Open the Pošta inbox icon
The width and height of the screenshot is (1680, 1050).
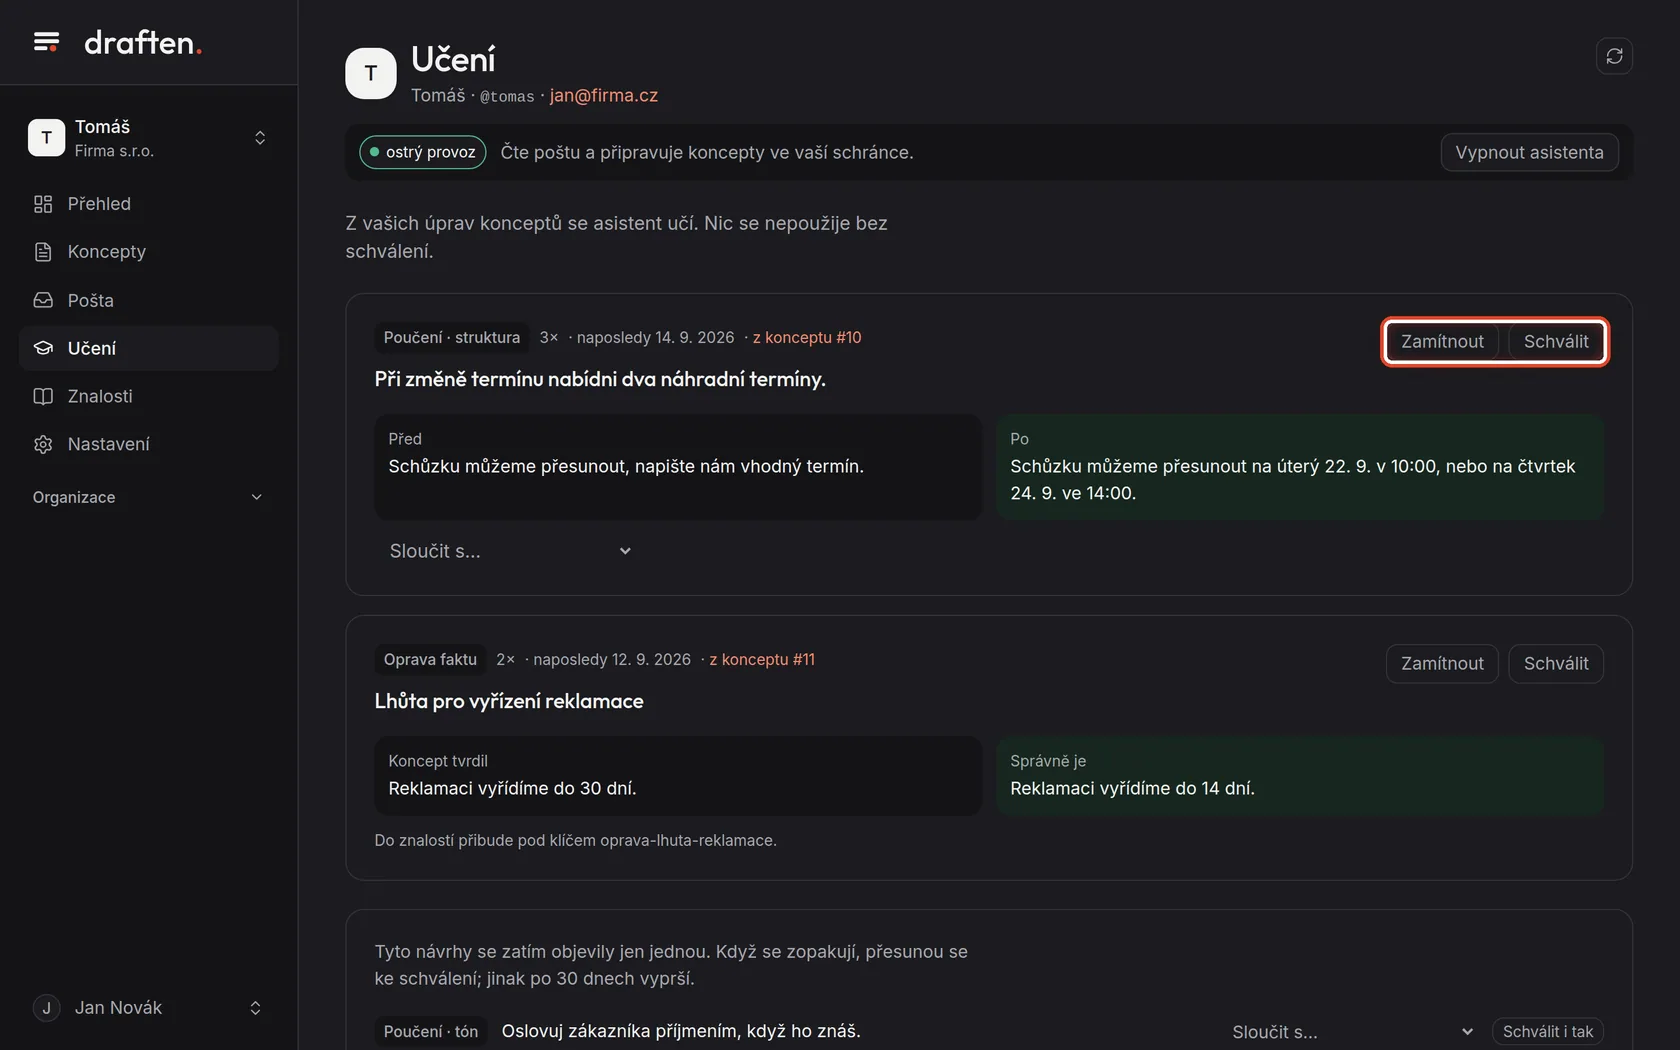[x=43, y=300]
